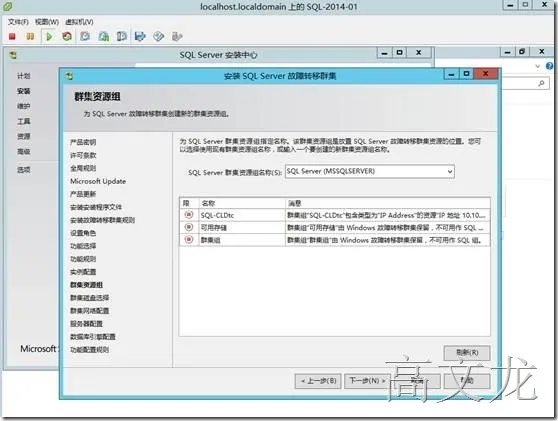Click the green power on VM icon
This screenshot has height=421, width=558.
[49, 36]
